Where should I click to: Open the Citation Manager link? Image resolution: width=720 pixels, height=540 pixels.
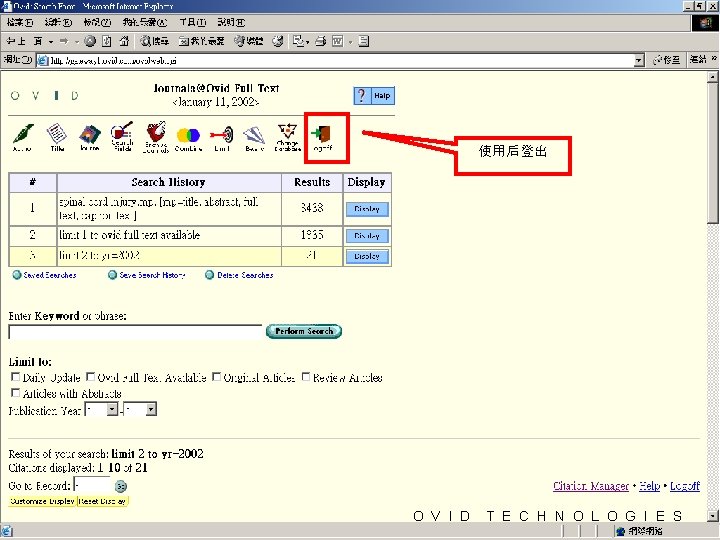(x=591, y=486)
